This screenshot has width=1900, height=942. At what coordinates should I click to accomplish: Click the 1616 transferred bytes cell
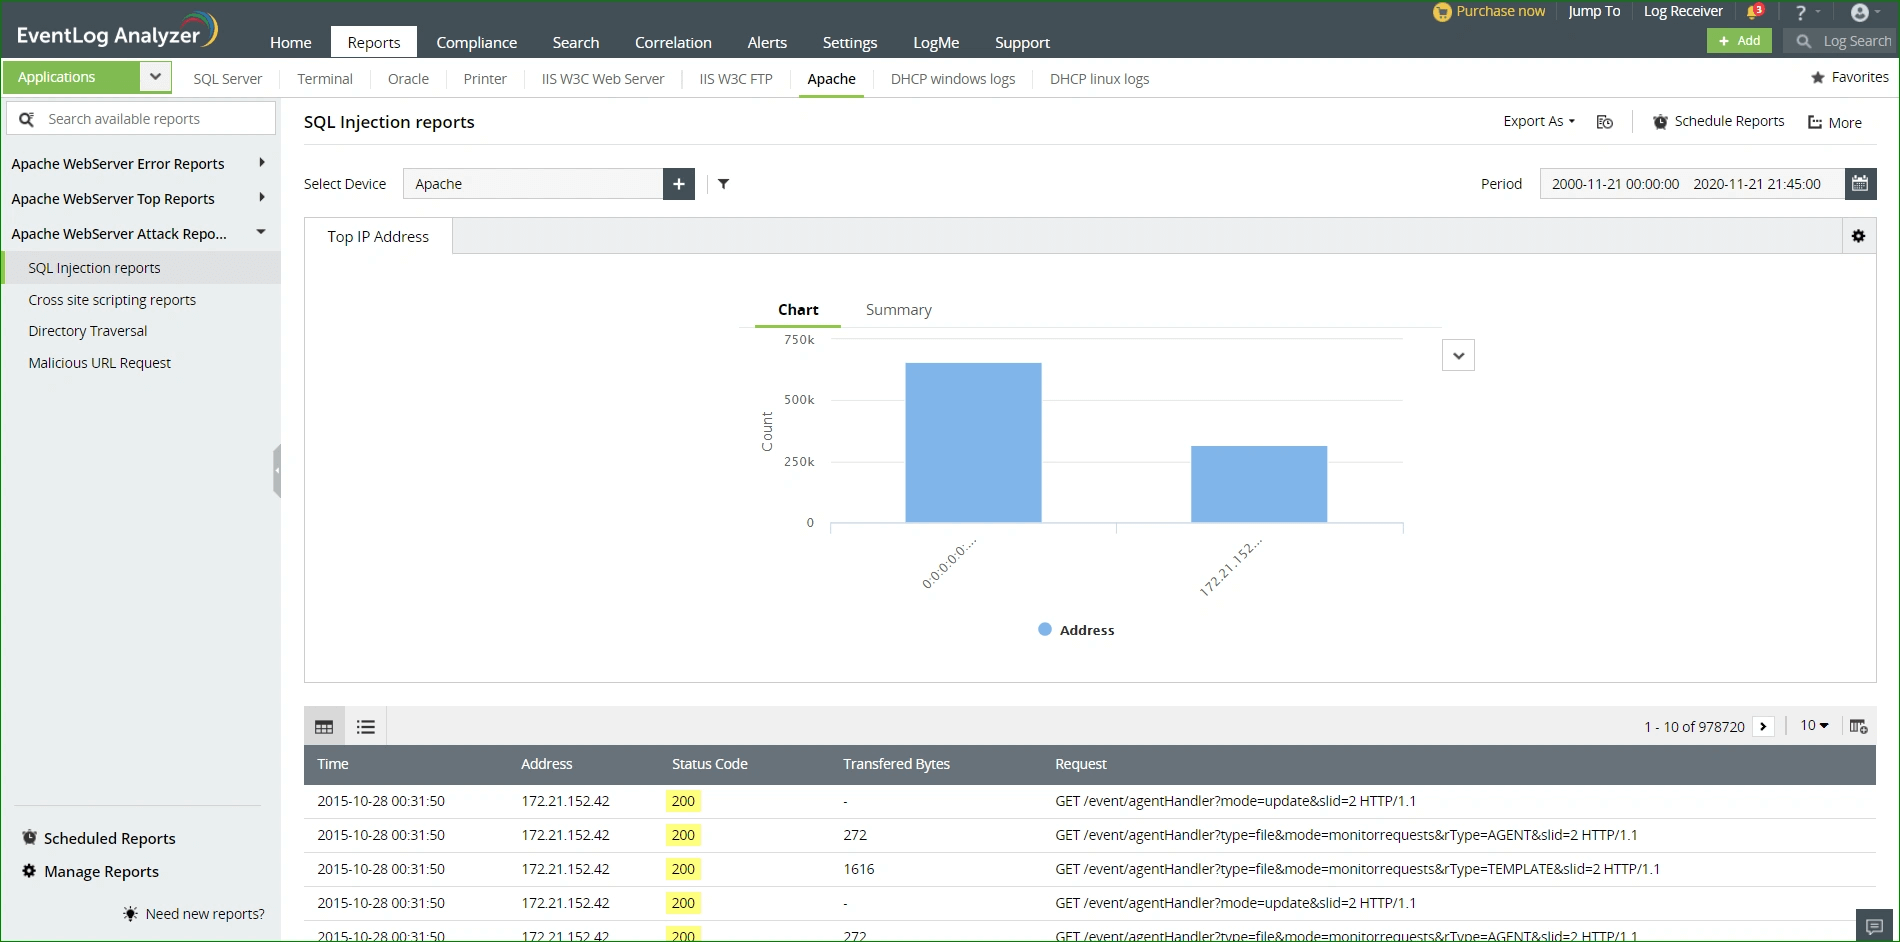pyautogui.click(x=859, y=869)
